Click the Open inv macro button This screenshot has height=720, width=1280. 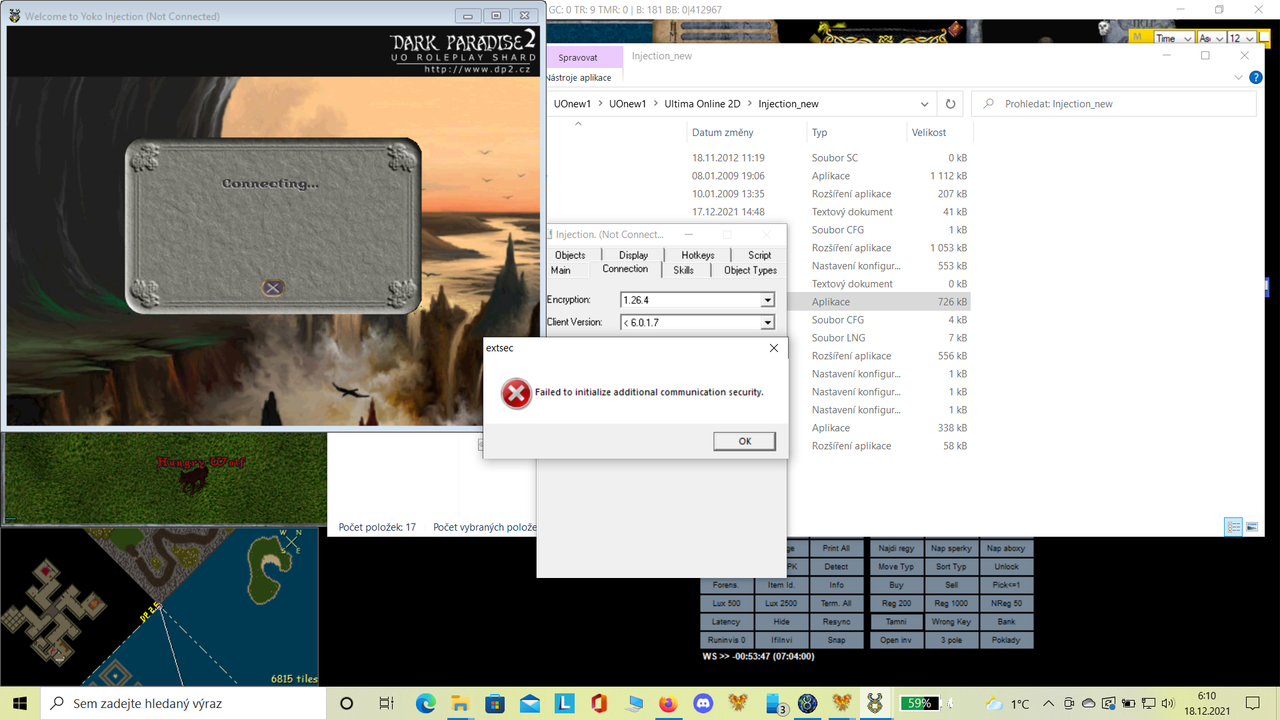pyautogui.click(x=896, y=640)
